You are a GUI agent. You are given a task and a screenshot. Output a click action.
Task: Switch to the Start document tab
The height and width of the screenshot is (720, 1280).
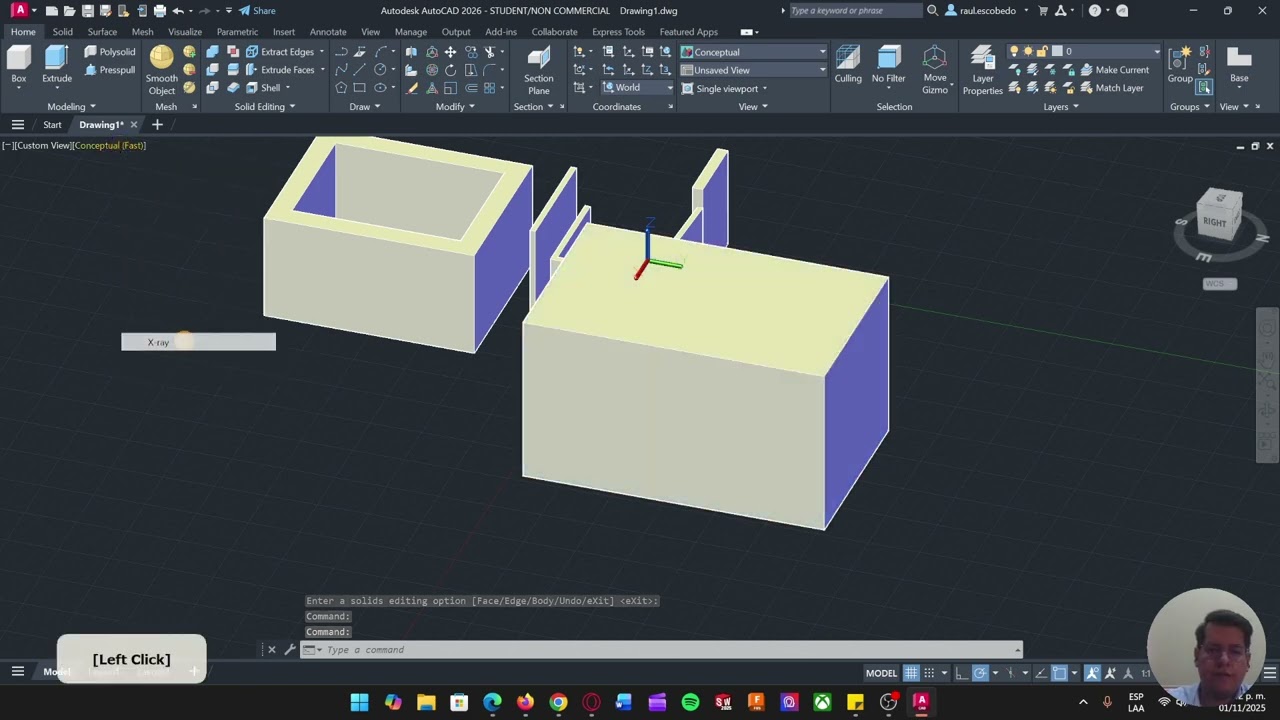[52, 125]
